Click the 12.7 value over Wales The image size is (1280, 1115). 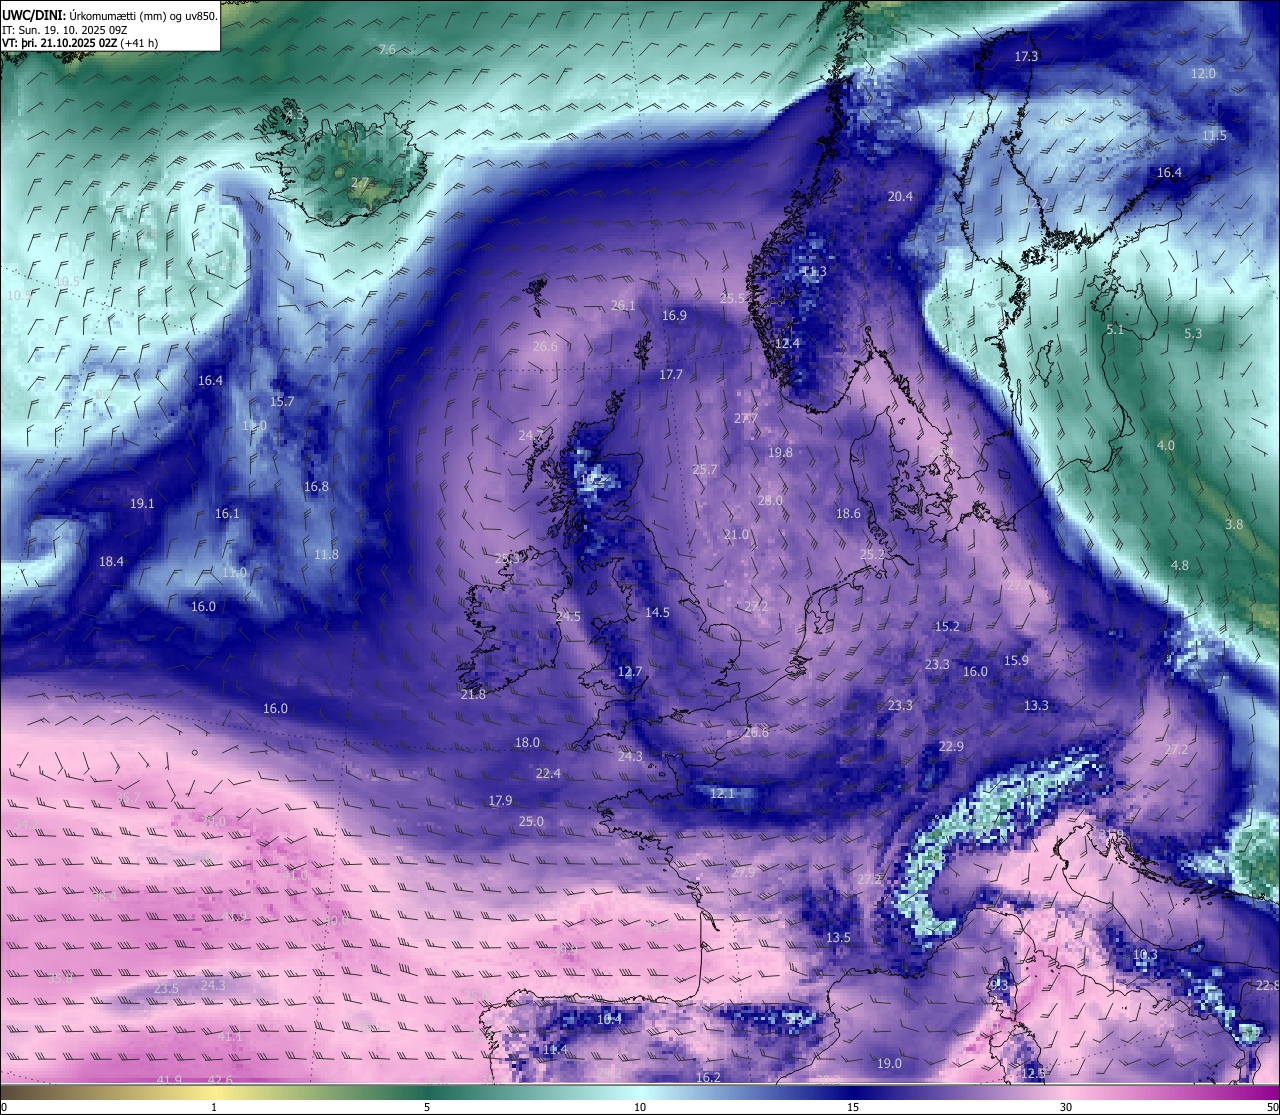coord(629,671)
